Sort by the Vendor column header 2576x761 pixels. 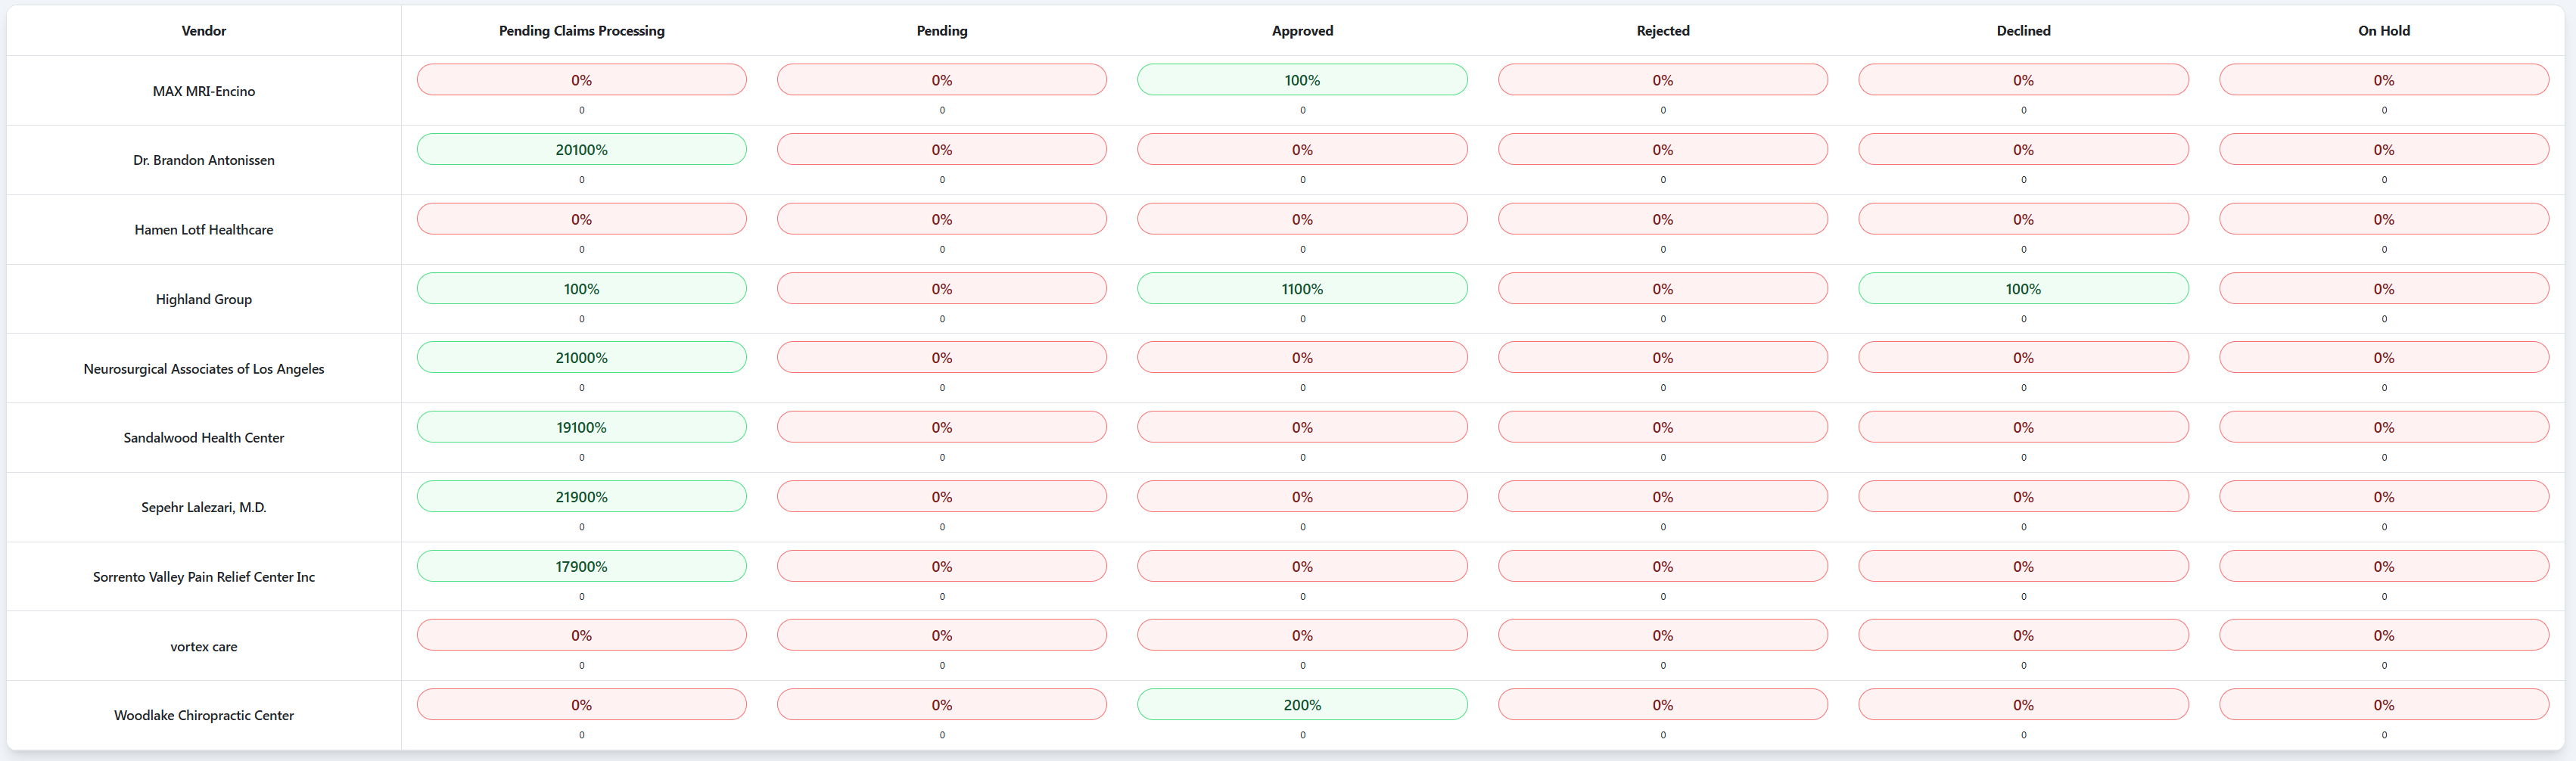tap(203, 30)
